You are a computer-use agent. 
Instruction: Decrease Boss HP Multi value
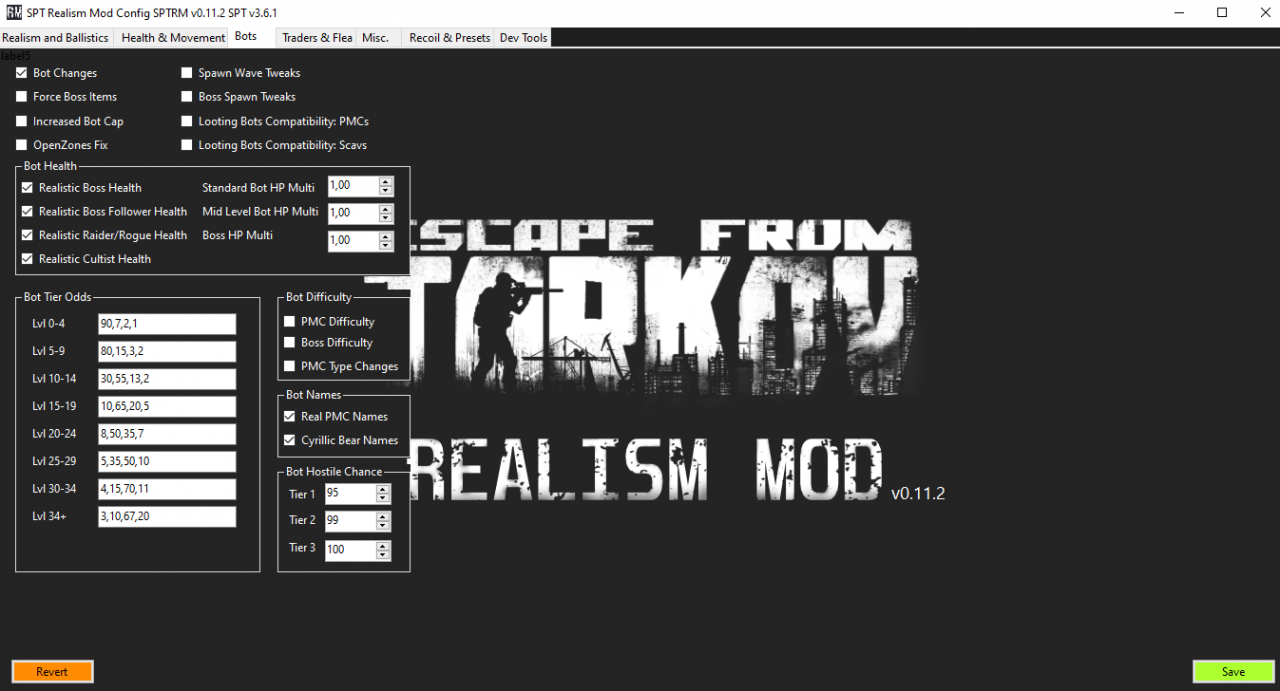(x=386, y=245)
